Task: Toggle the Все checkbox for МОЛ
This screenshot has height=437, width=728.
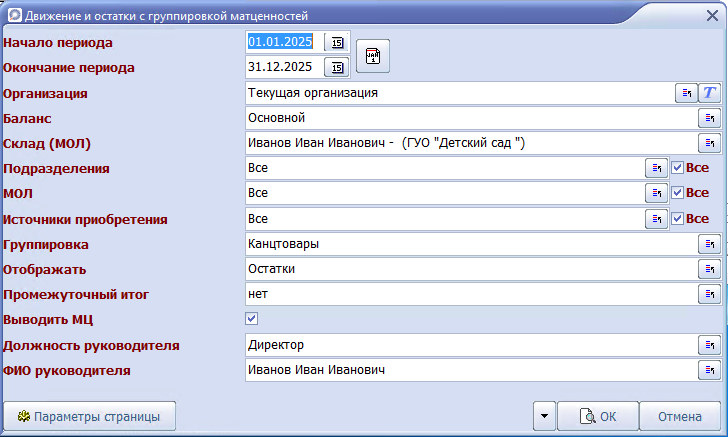Action: 677,193
